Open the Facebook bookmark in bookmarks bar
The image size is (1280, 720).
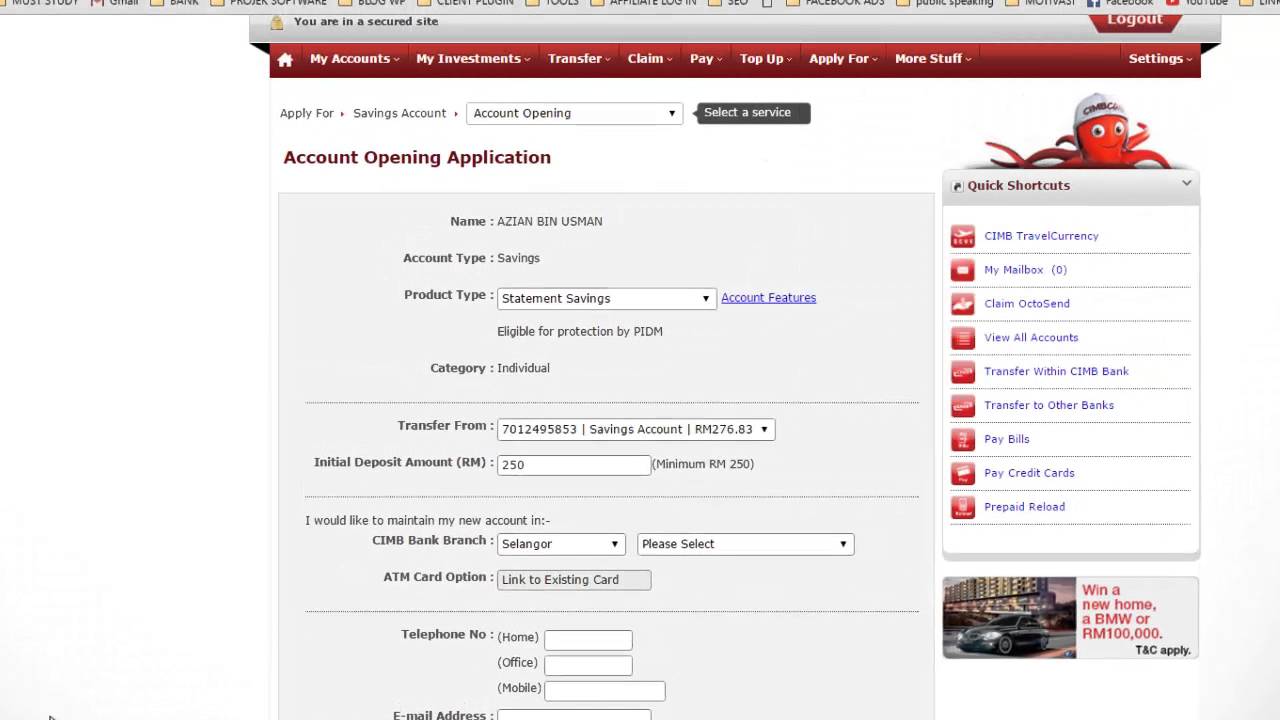coord(1120,3)
